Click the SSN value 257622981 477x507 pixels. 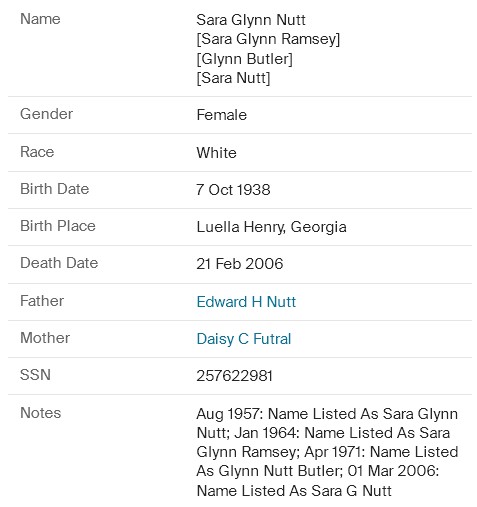click(x=234, y=376)
